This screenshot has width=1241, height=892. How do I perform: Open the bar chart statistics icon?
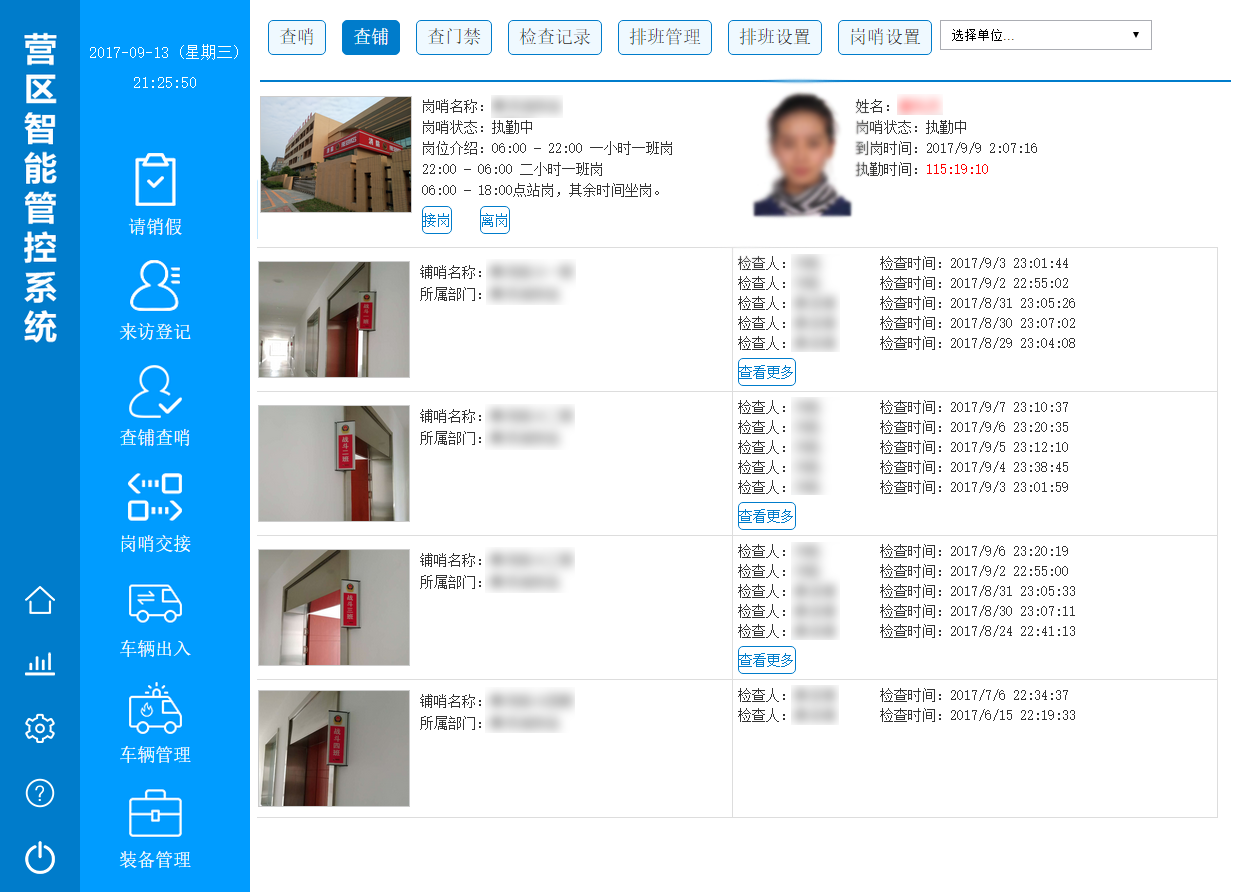40,664
